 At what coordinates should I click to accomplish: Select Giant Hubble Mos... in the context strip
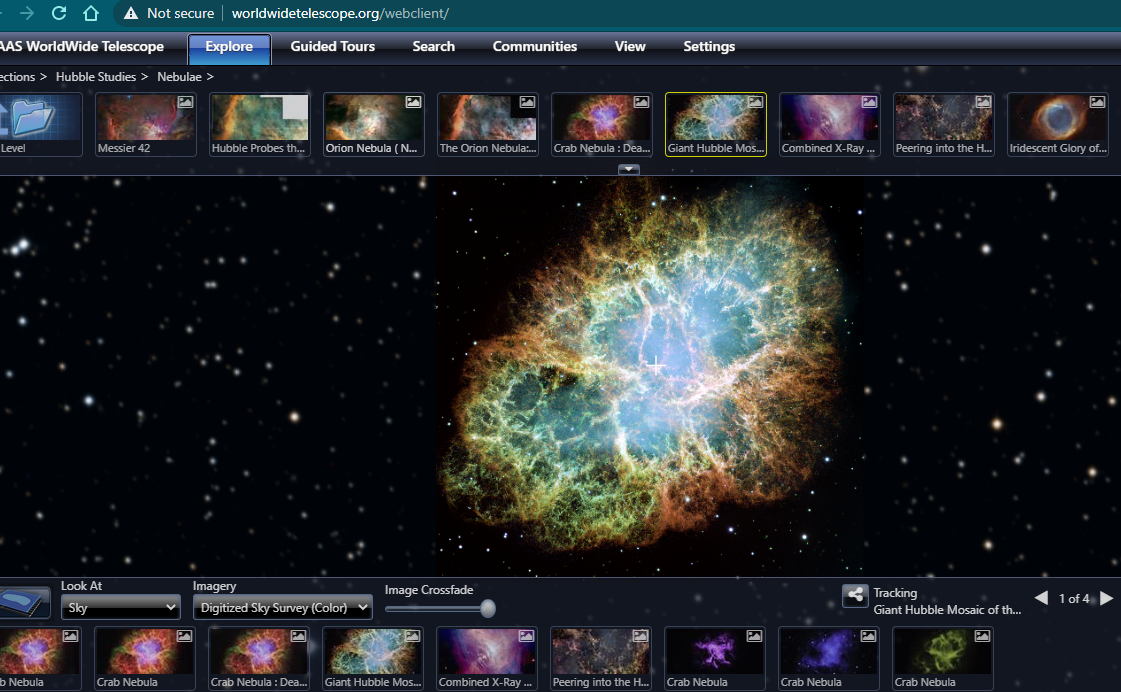click(372, 658)
